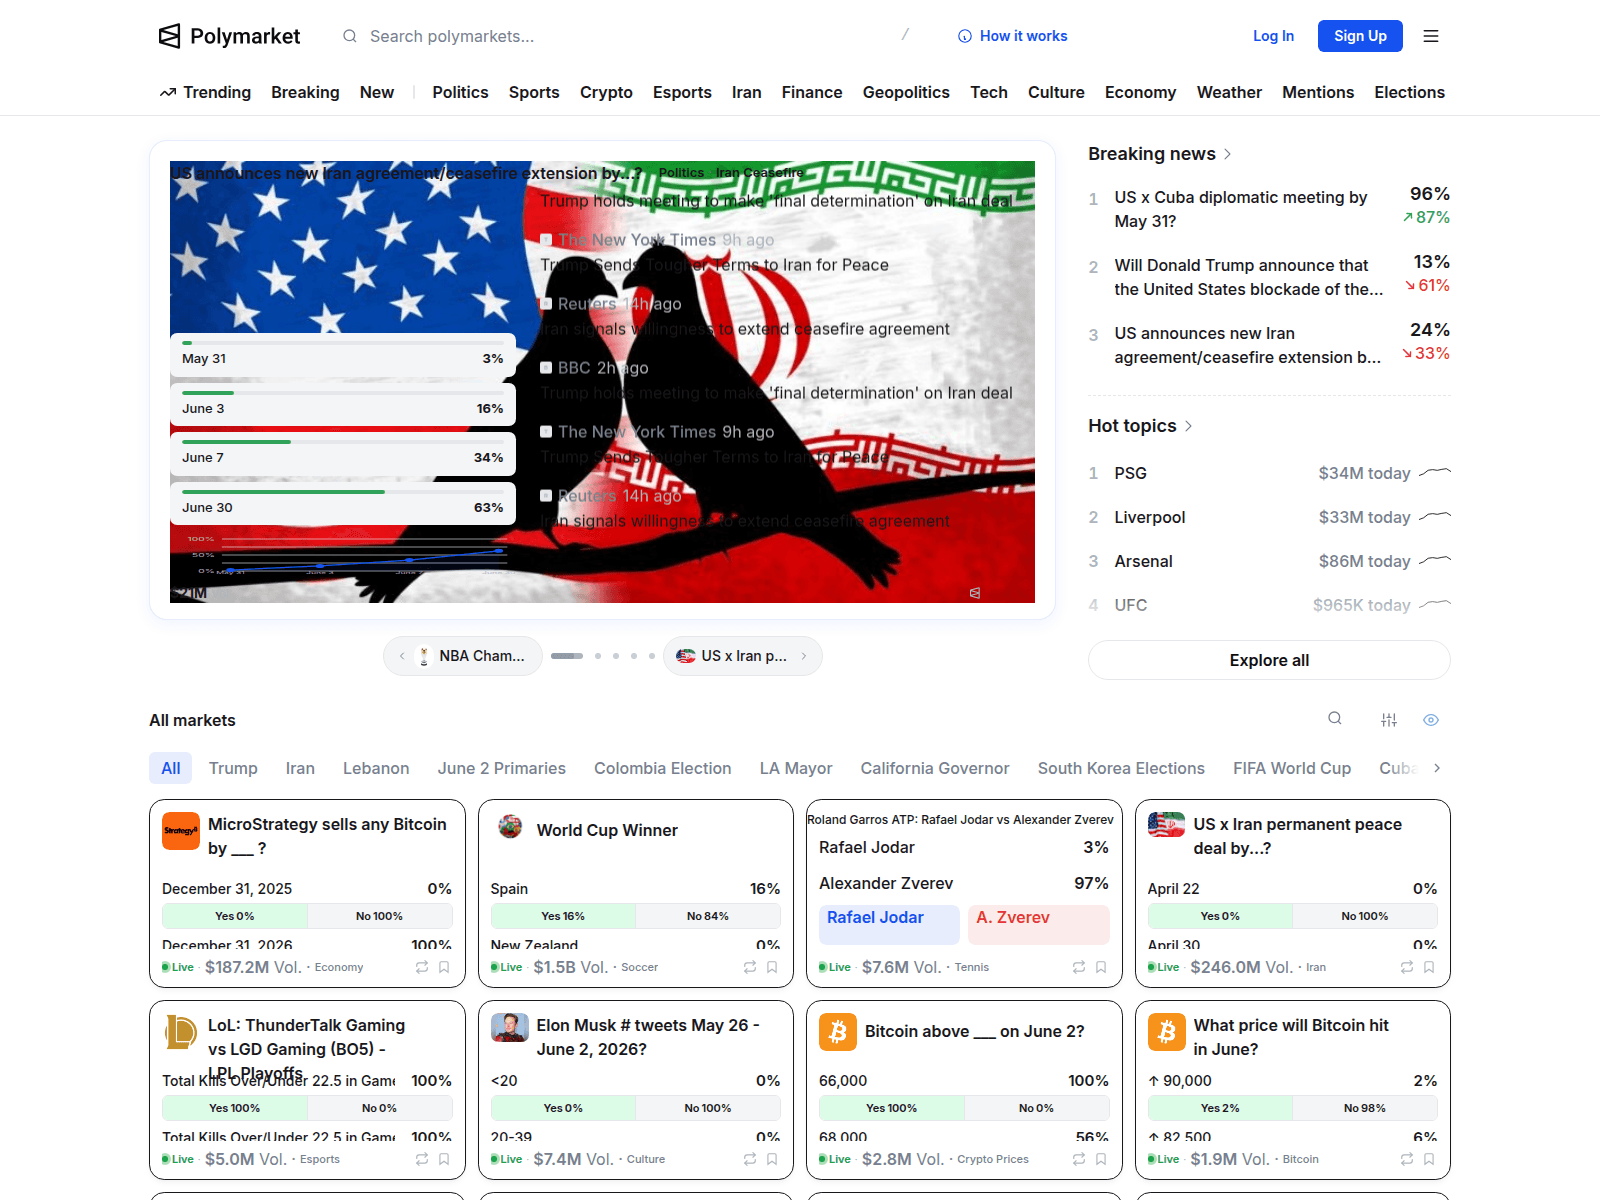Screen dimensions: 1600x1200
Task: Bookmark the World Cup Winner market
Action: point(772,967)
